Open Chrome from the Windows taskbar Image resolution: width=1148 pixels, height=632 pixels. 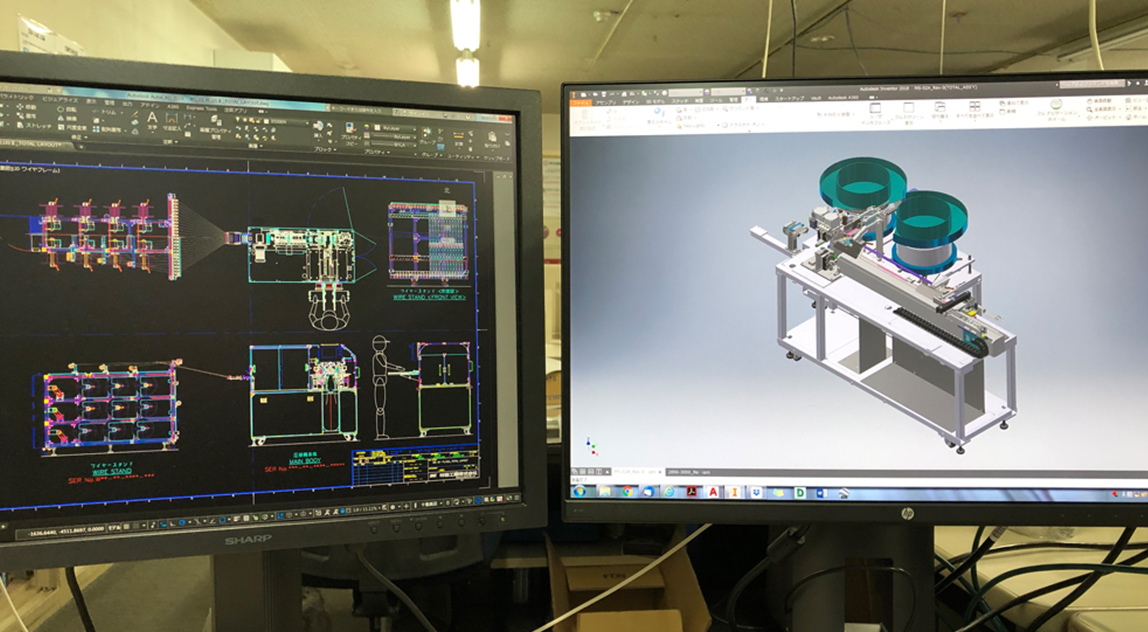(x=627, y=491)
